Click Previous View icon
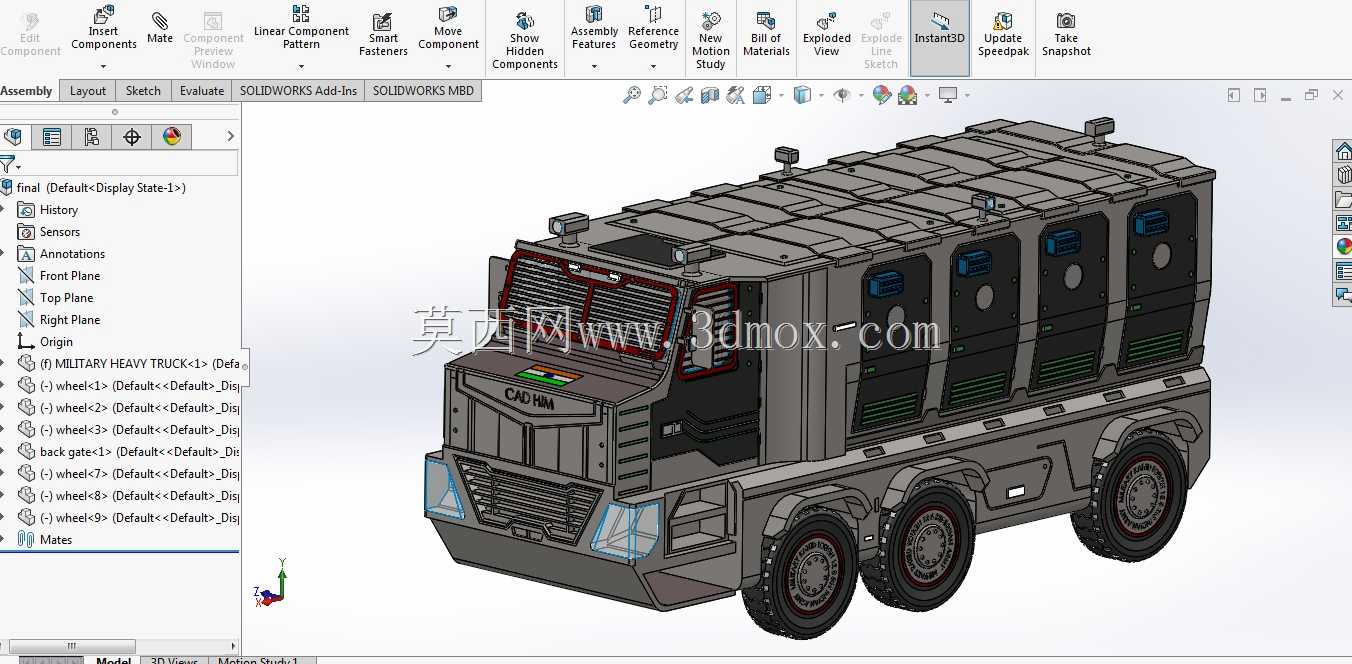The height and width of the screenshot is (664, 1352). pos(684,95)
